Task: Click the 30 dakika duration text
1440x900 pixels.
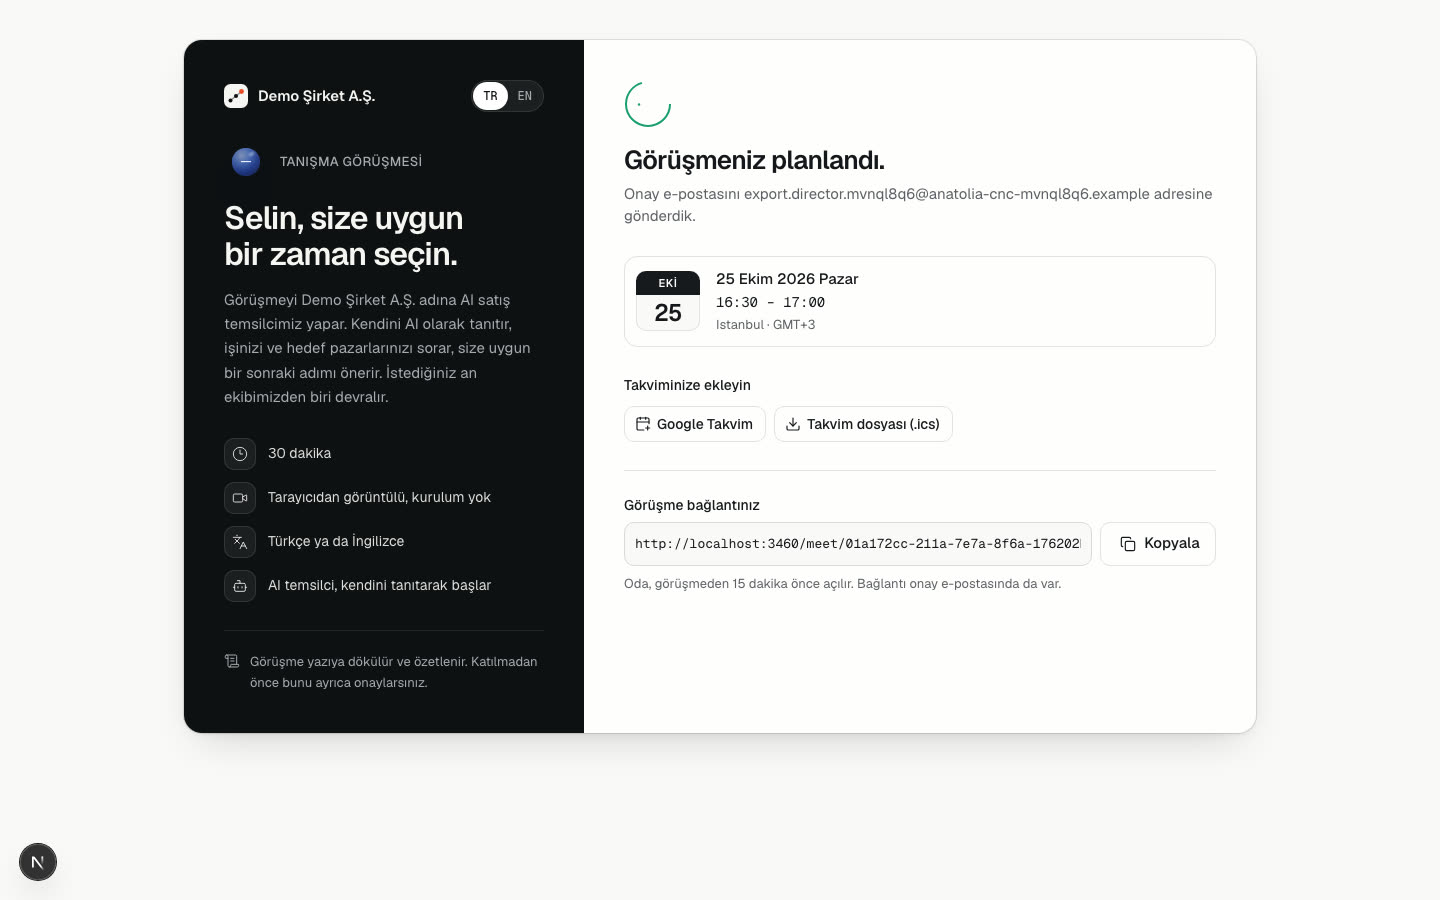Action: [x=299, y=454]
